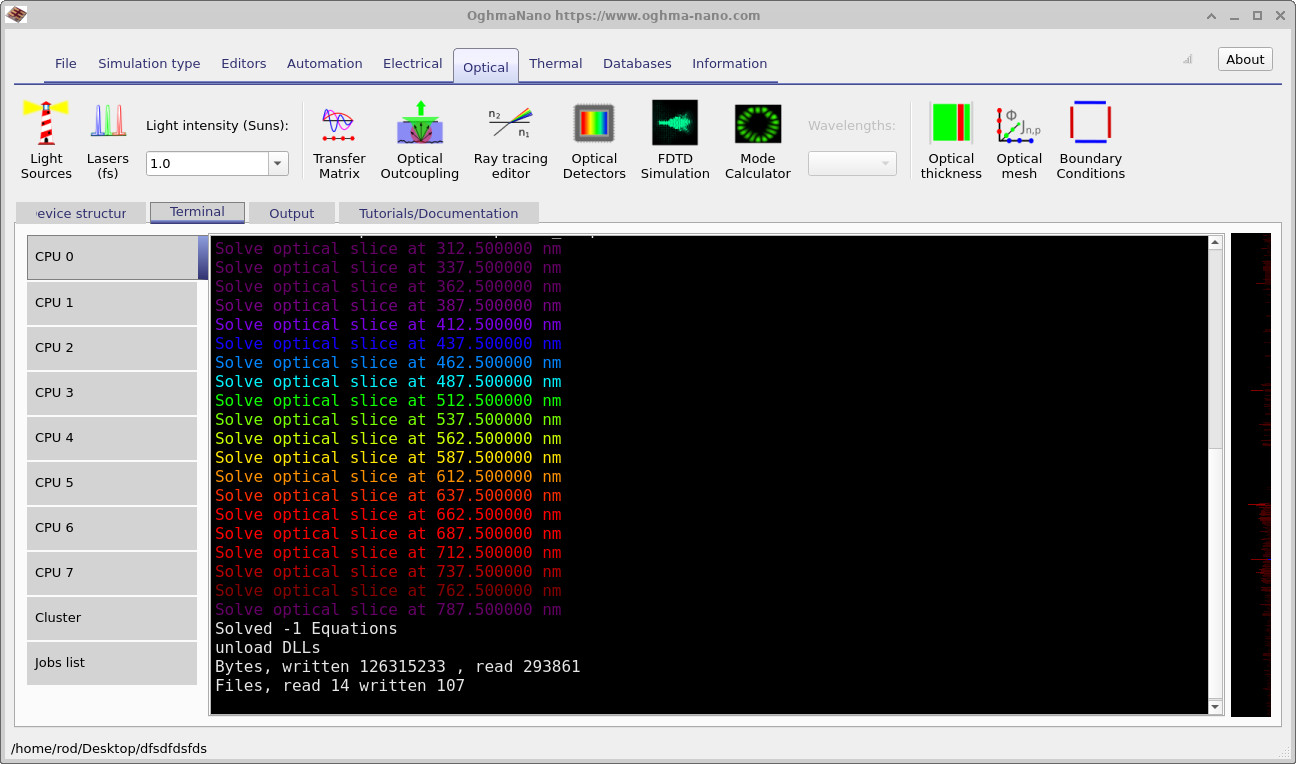Open the File ribbon tab

point(66,63)
